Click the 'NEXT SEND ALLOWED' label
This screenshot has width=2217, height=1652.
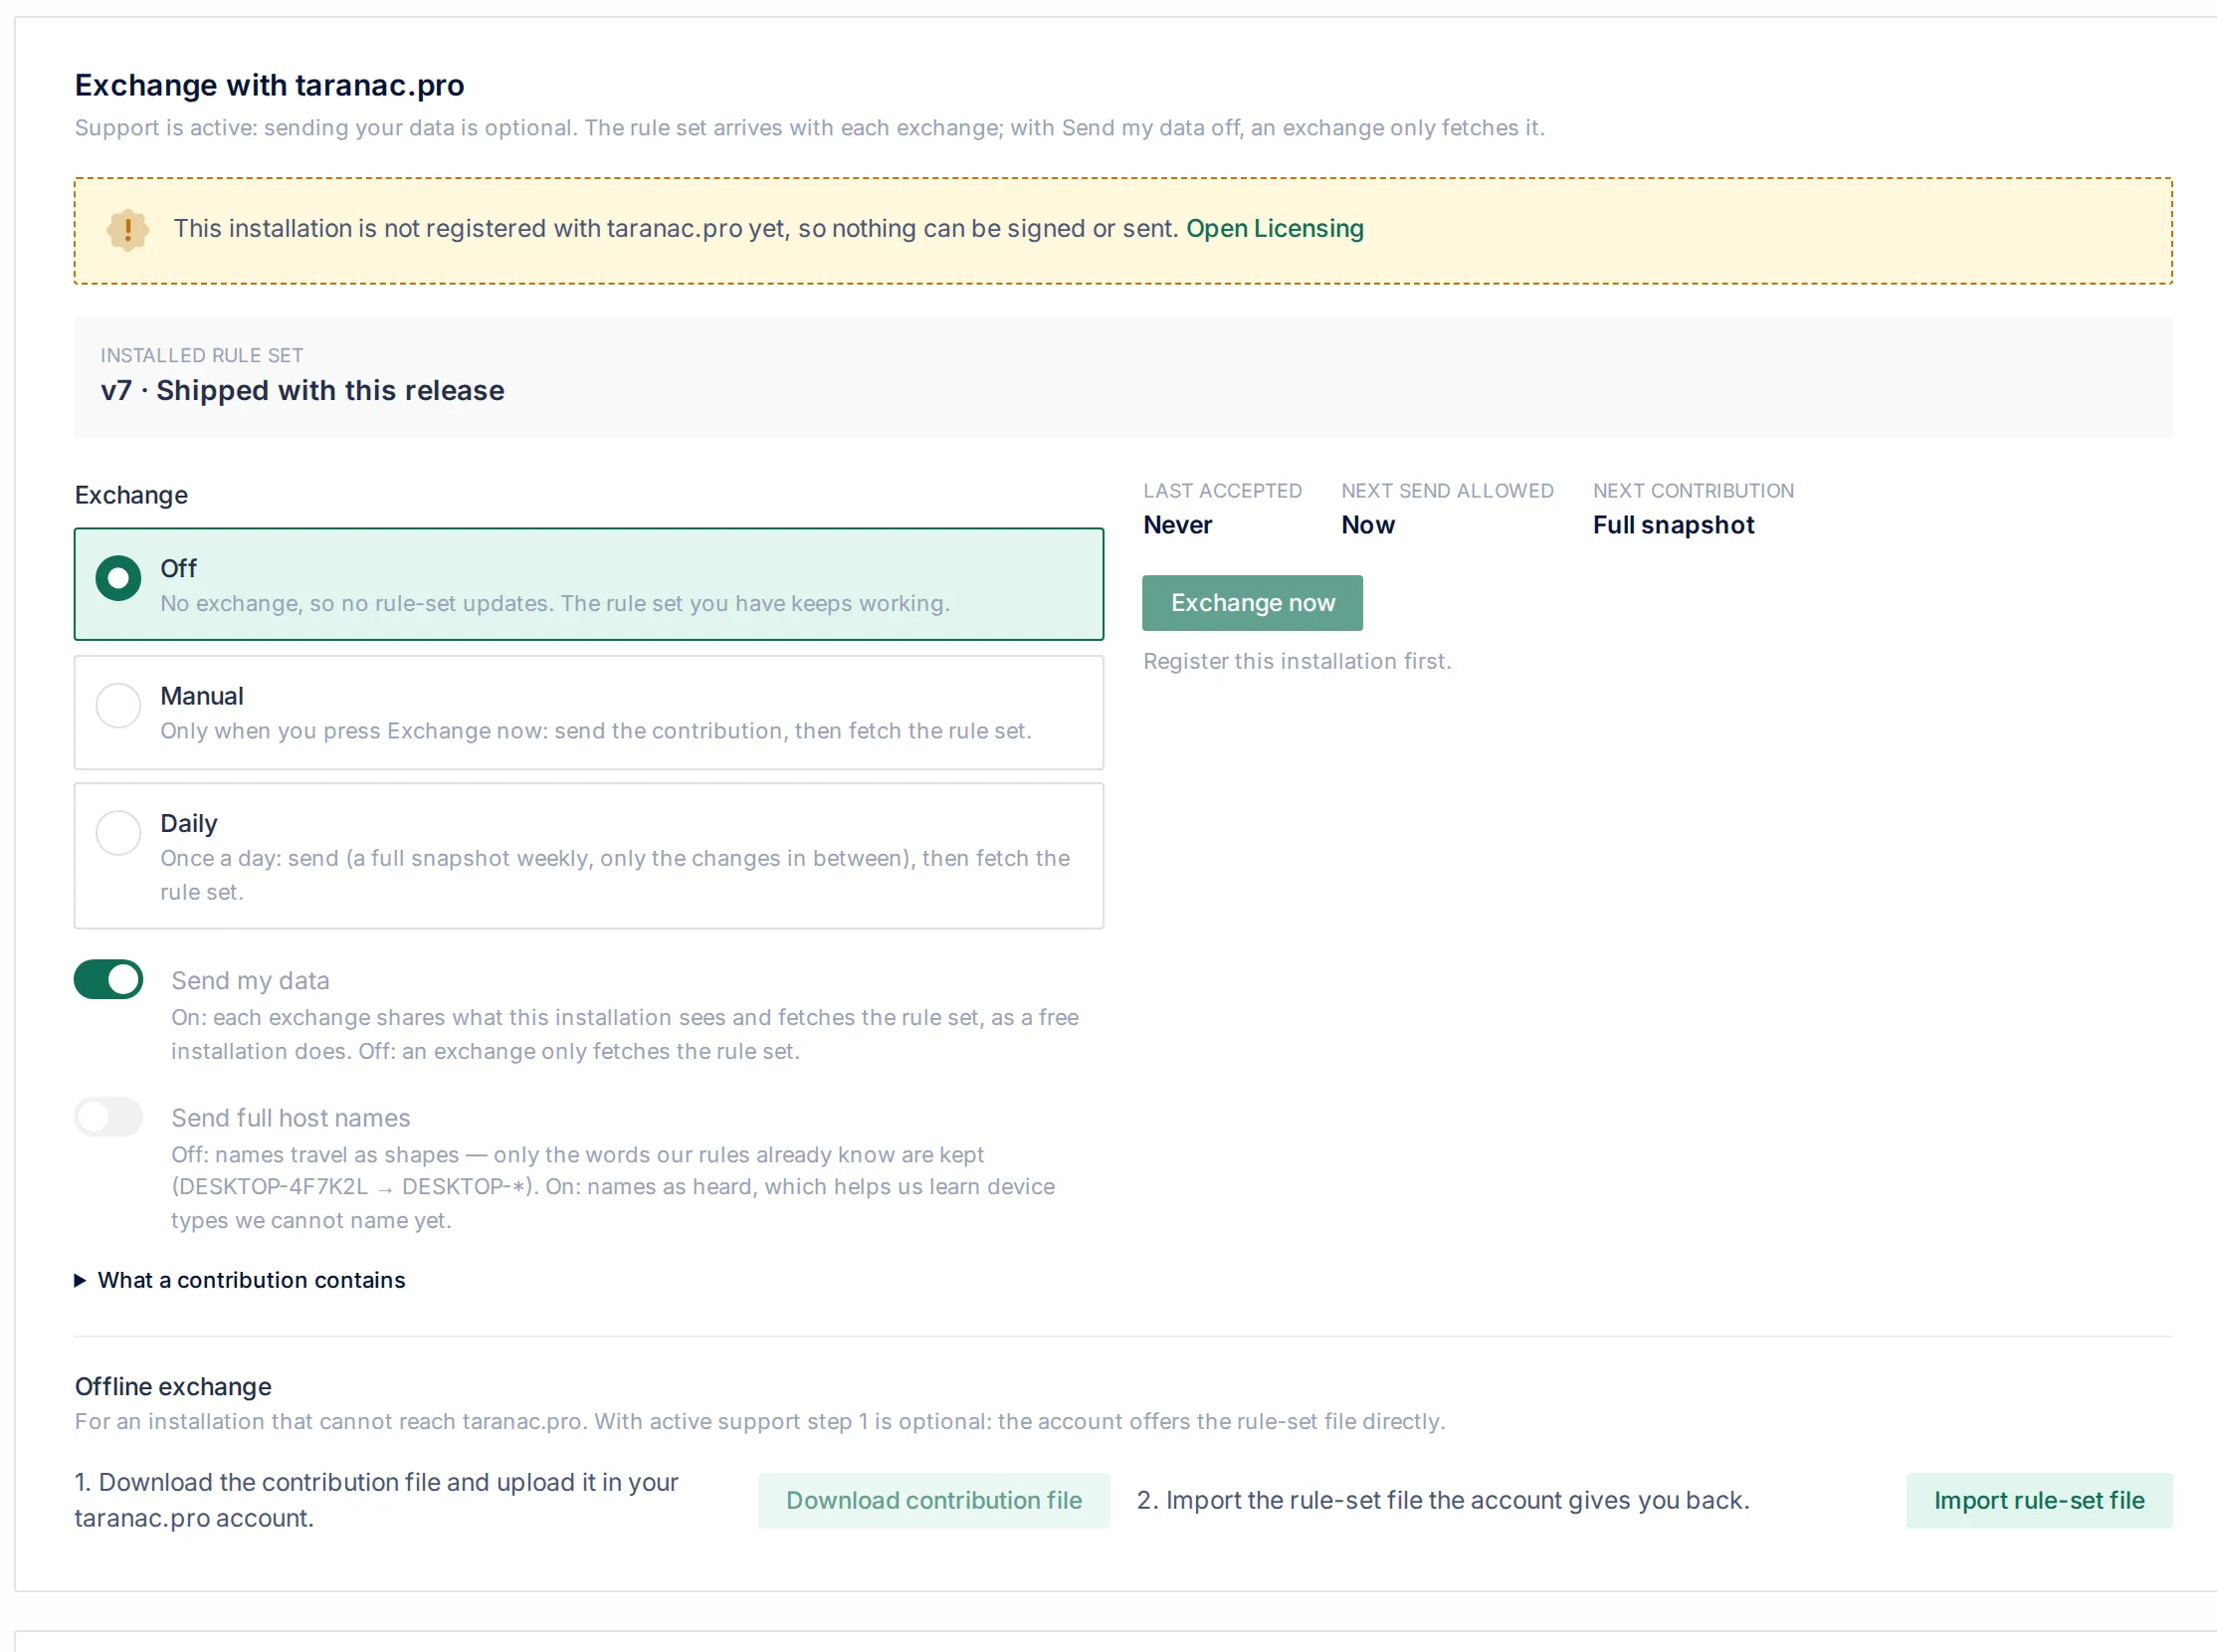pos(1447,491)
